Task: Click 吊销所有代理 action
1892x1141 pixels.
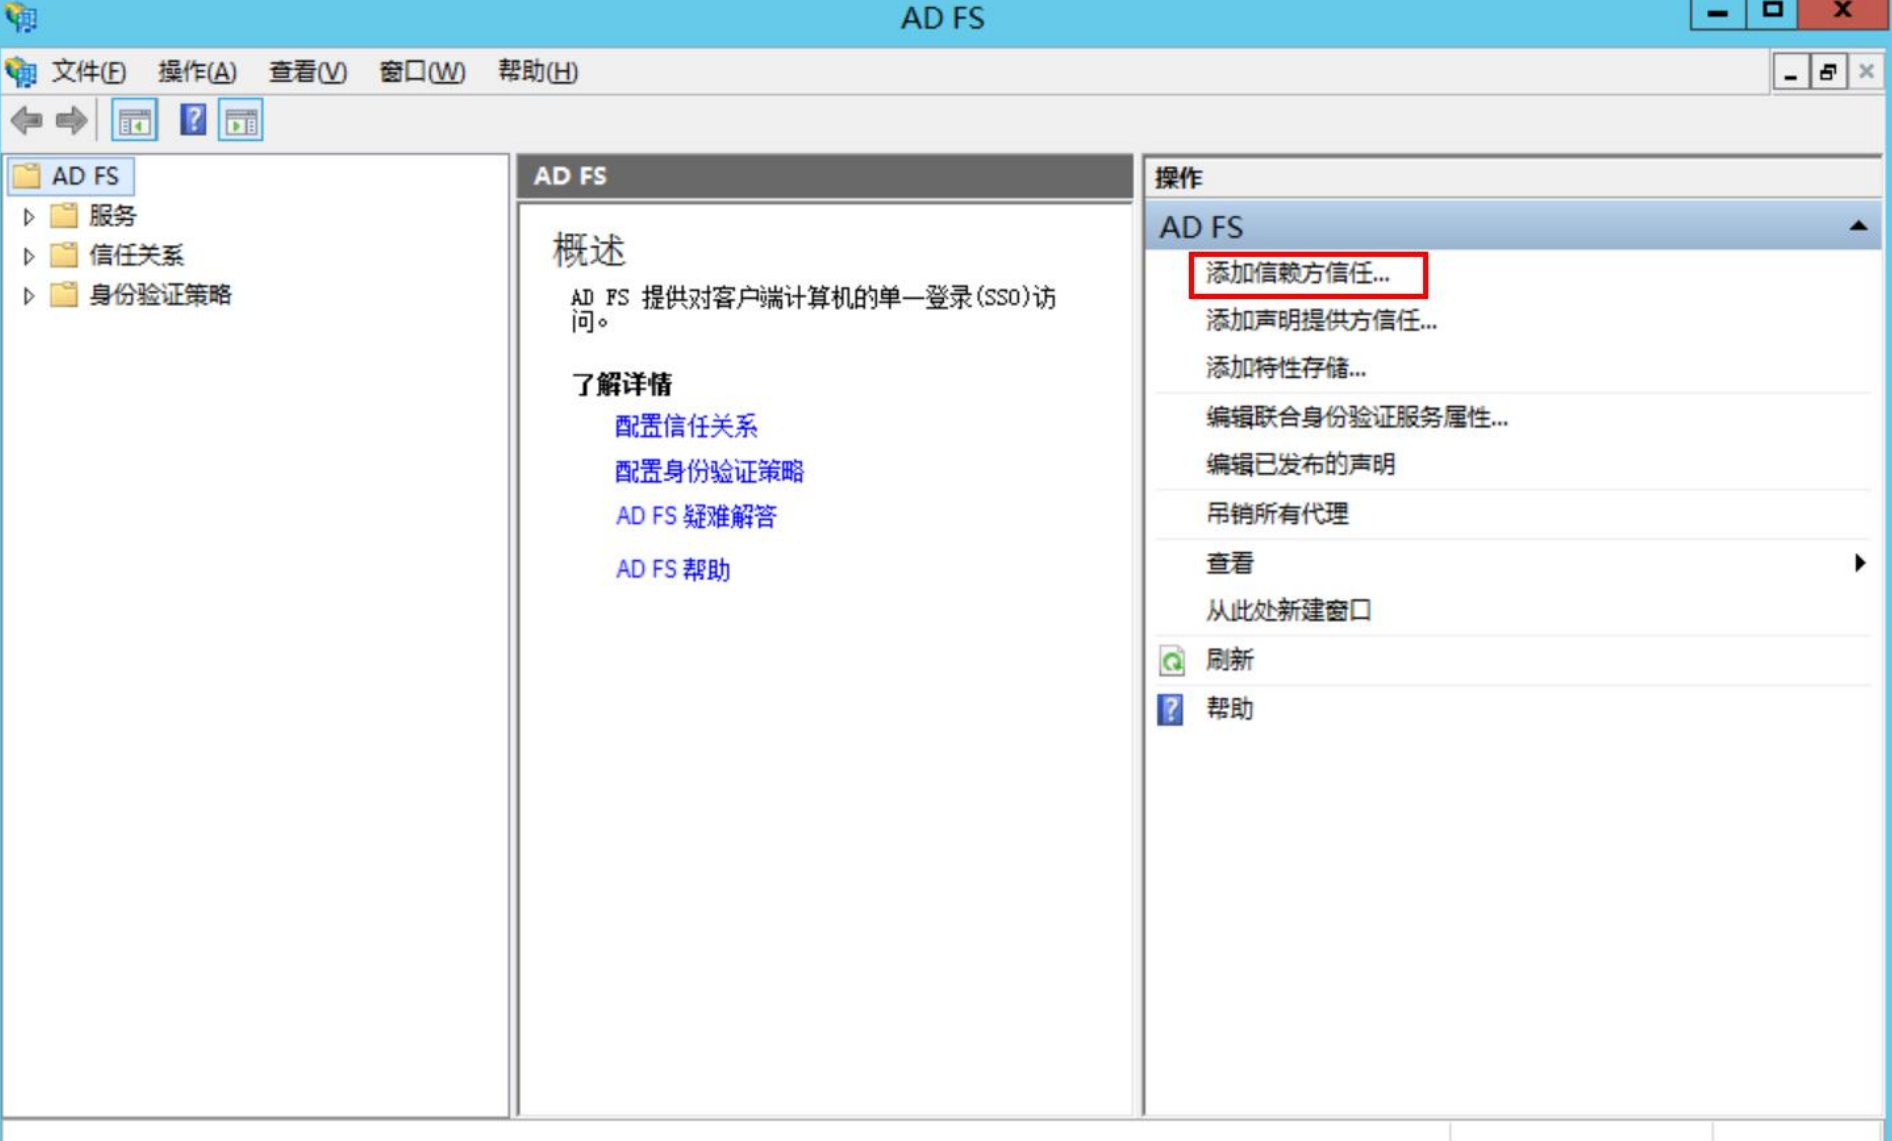Action: [1277, 514]
